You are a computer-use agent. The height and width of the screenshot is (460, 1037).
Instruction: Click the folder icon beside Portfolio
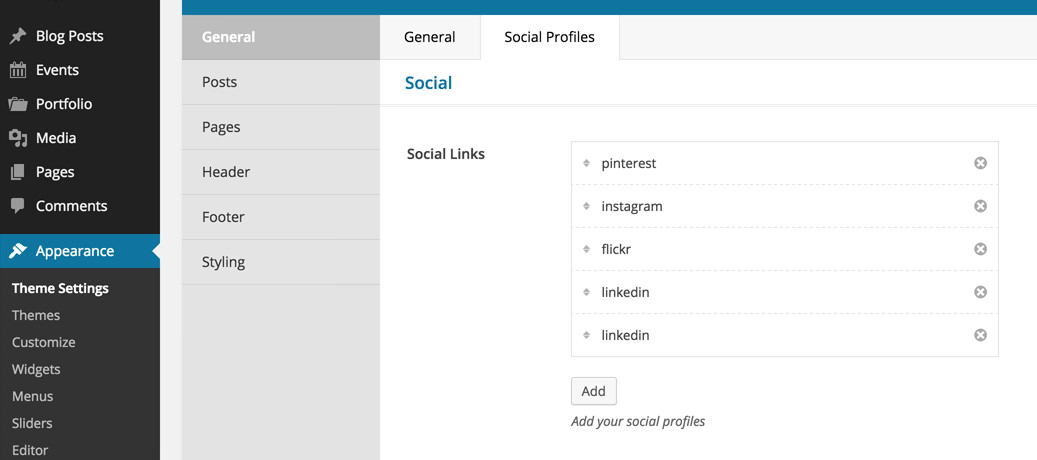coord(18,104)
